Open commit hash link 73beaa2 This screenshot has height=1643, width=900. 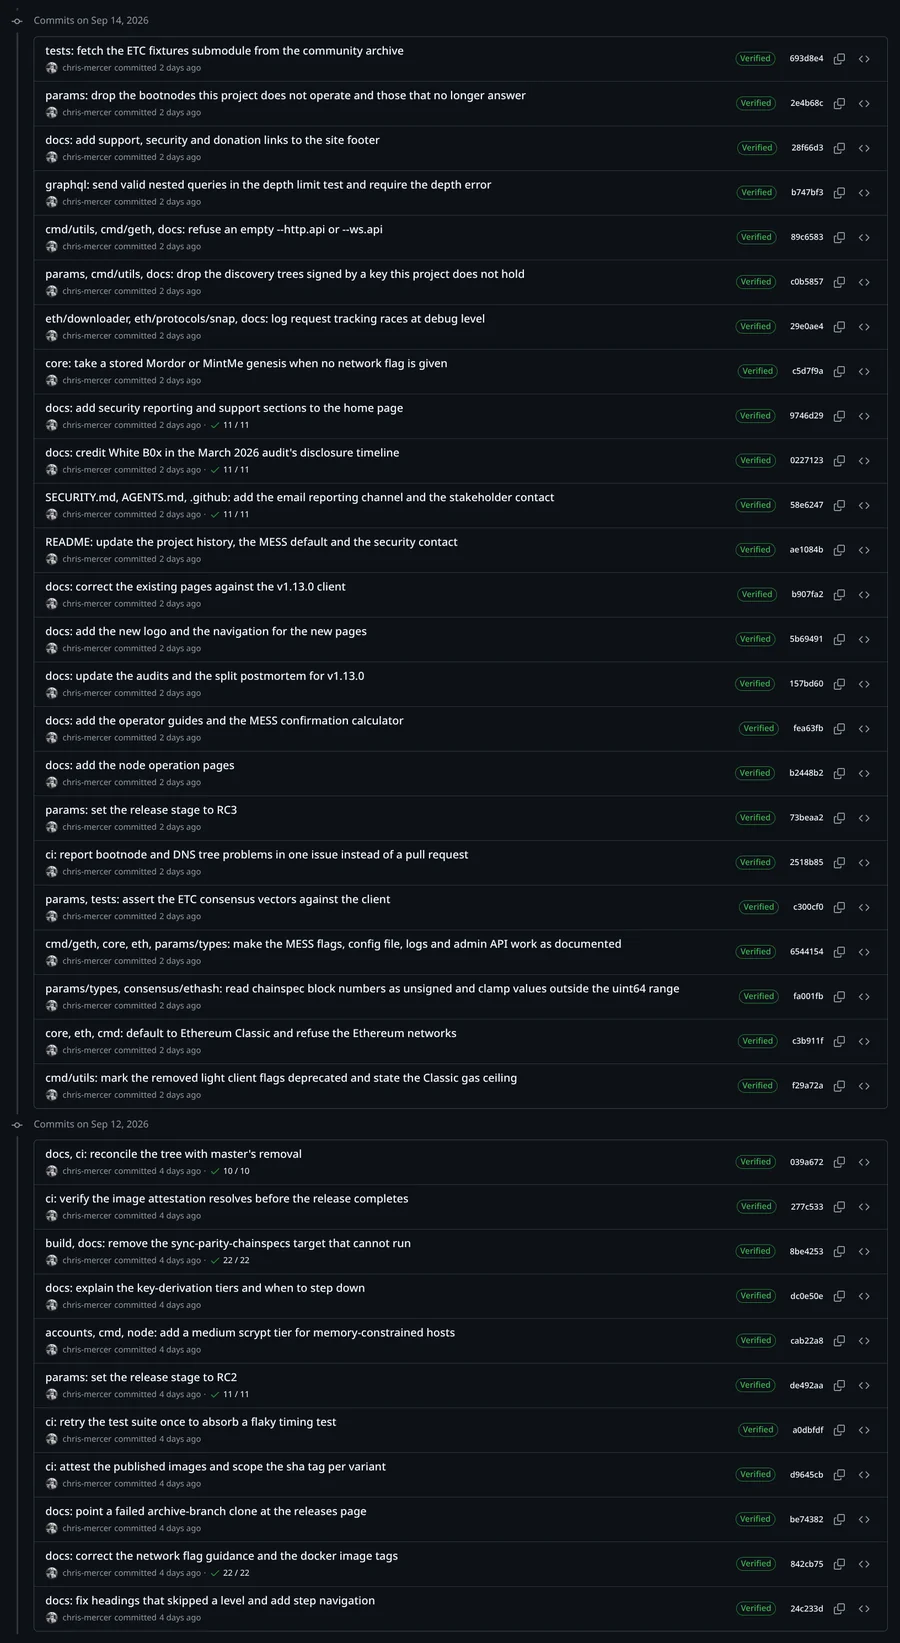coord(806,818)
